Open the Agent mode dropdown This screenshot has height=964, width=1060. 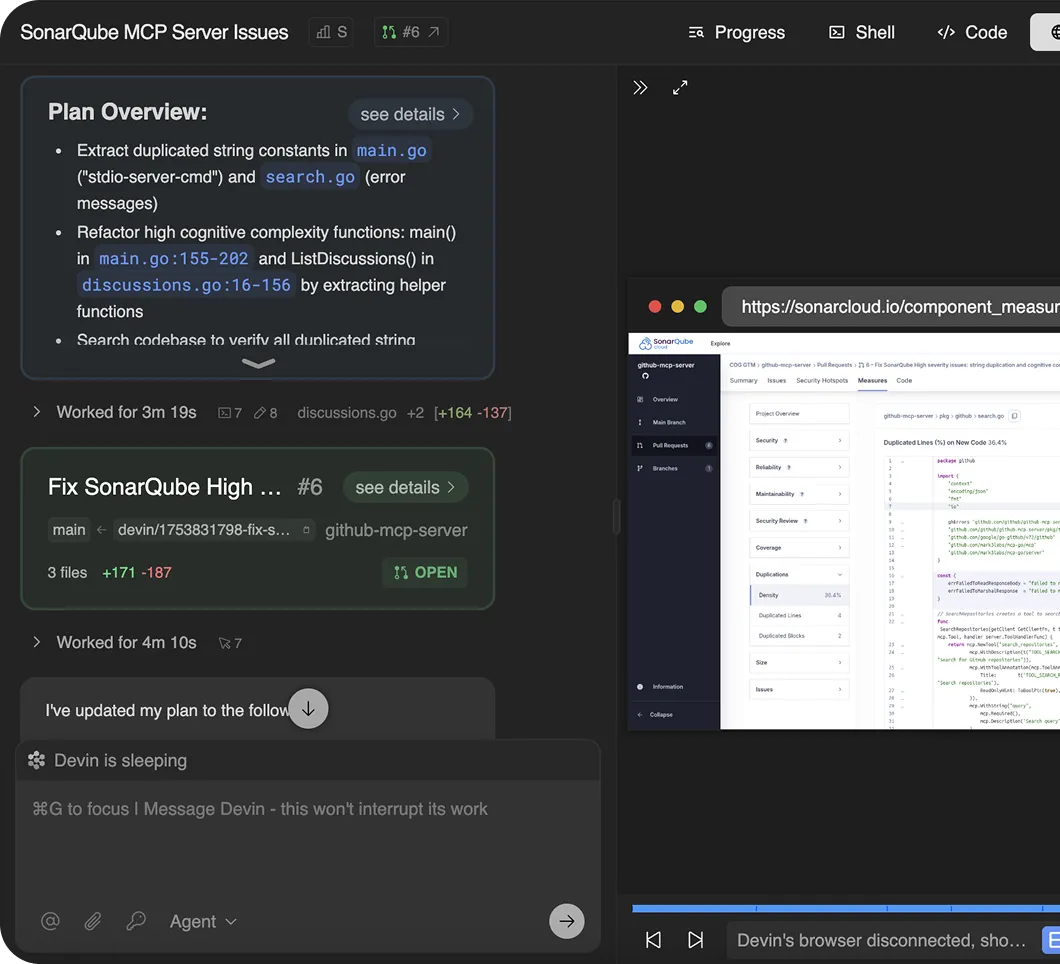(203, 921)
